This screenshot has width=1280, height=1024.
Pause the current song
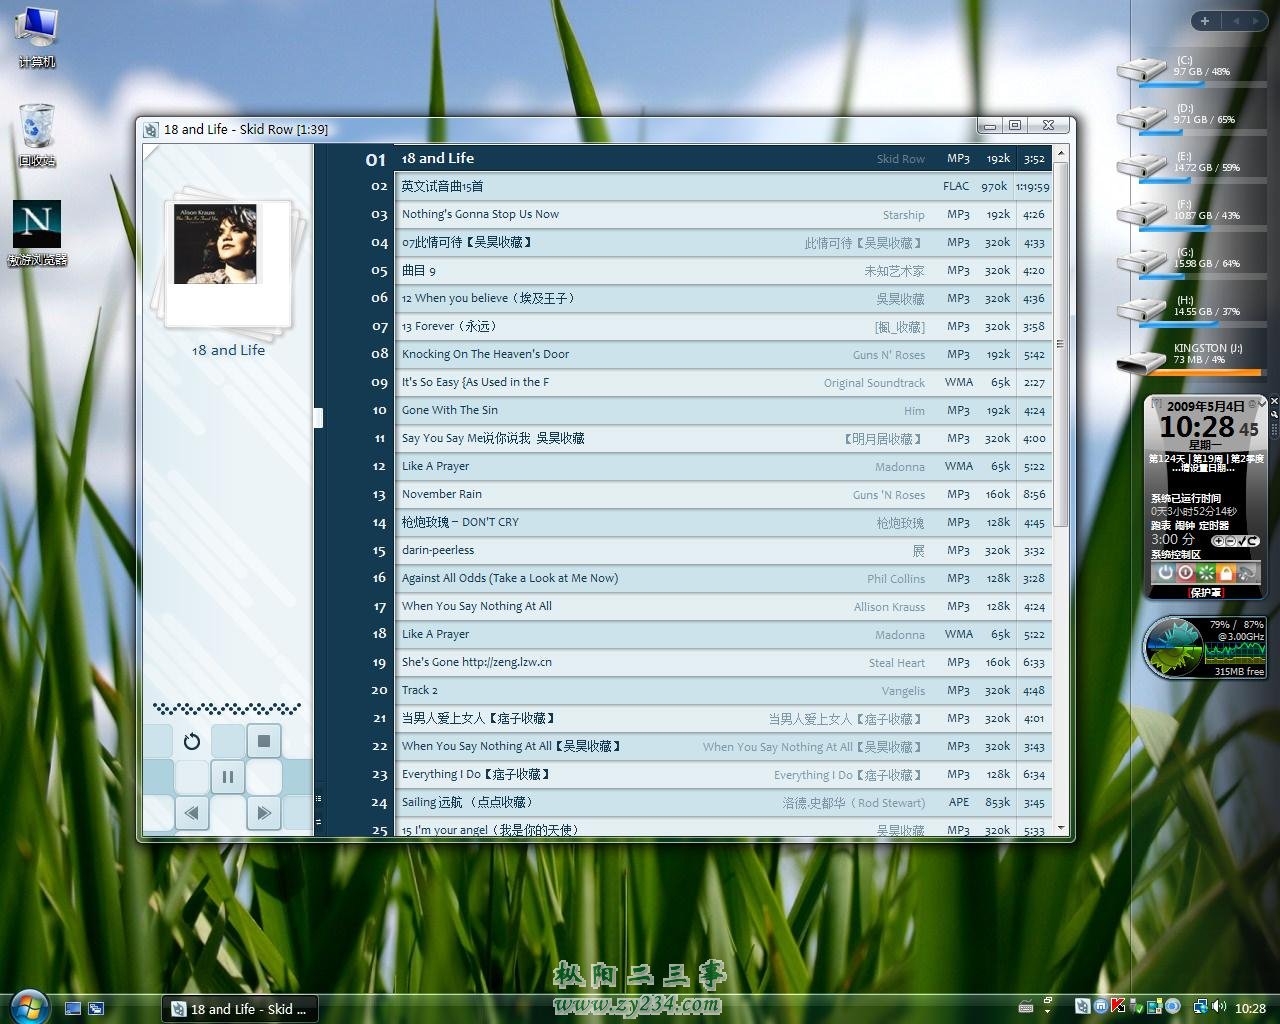click(x=228, y=776)
